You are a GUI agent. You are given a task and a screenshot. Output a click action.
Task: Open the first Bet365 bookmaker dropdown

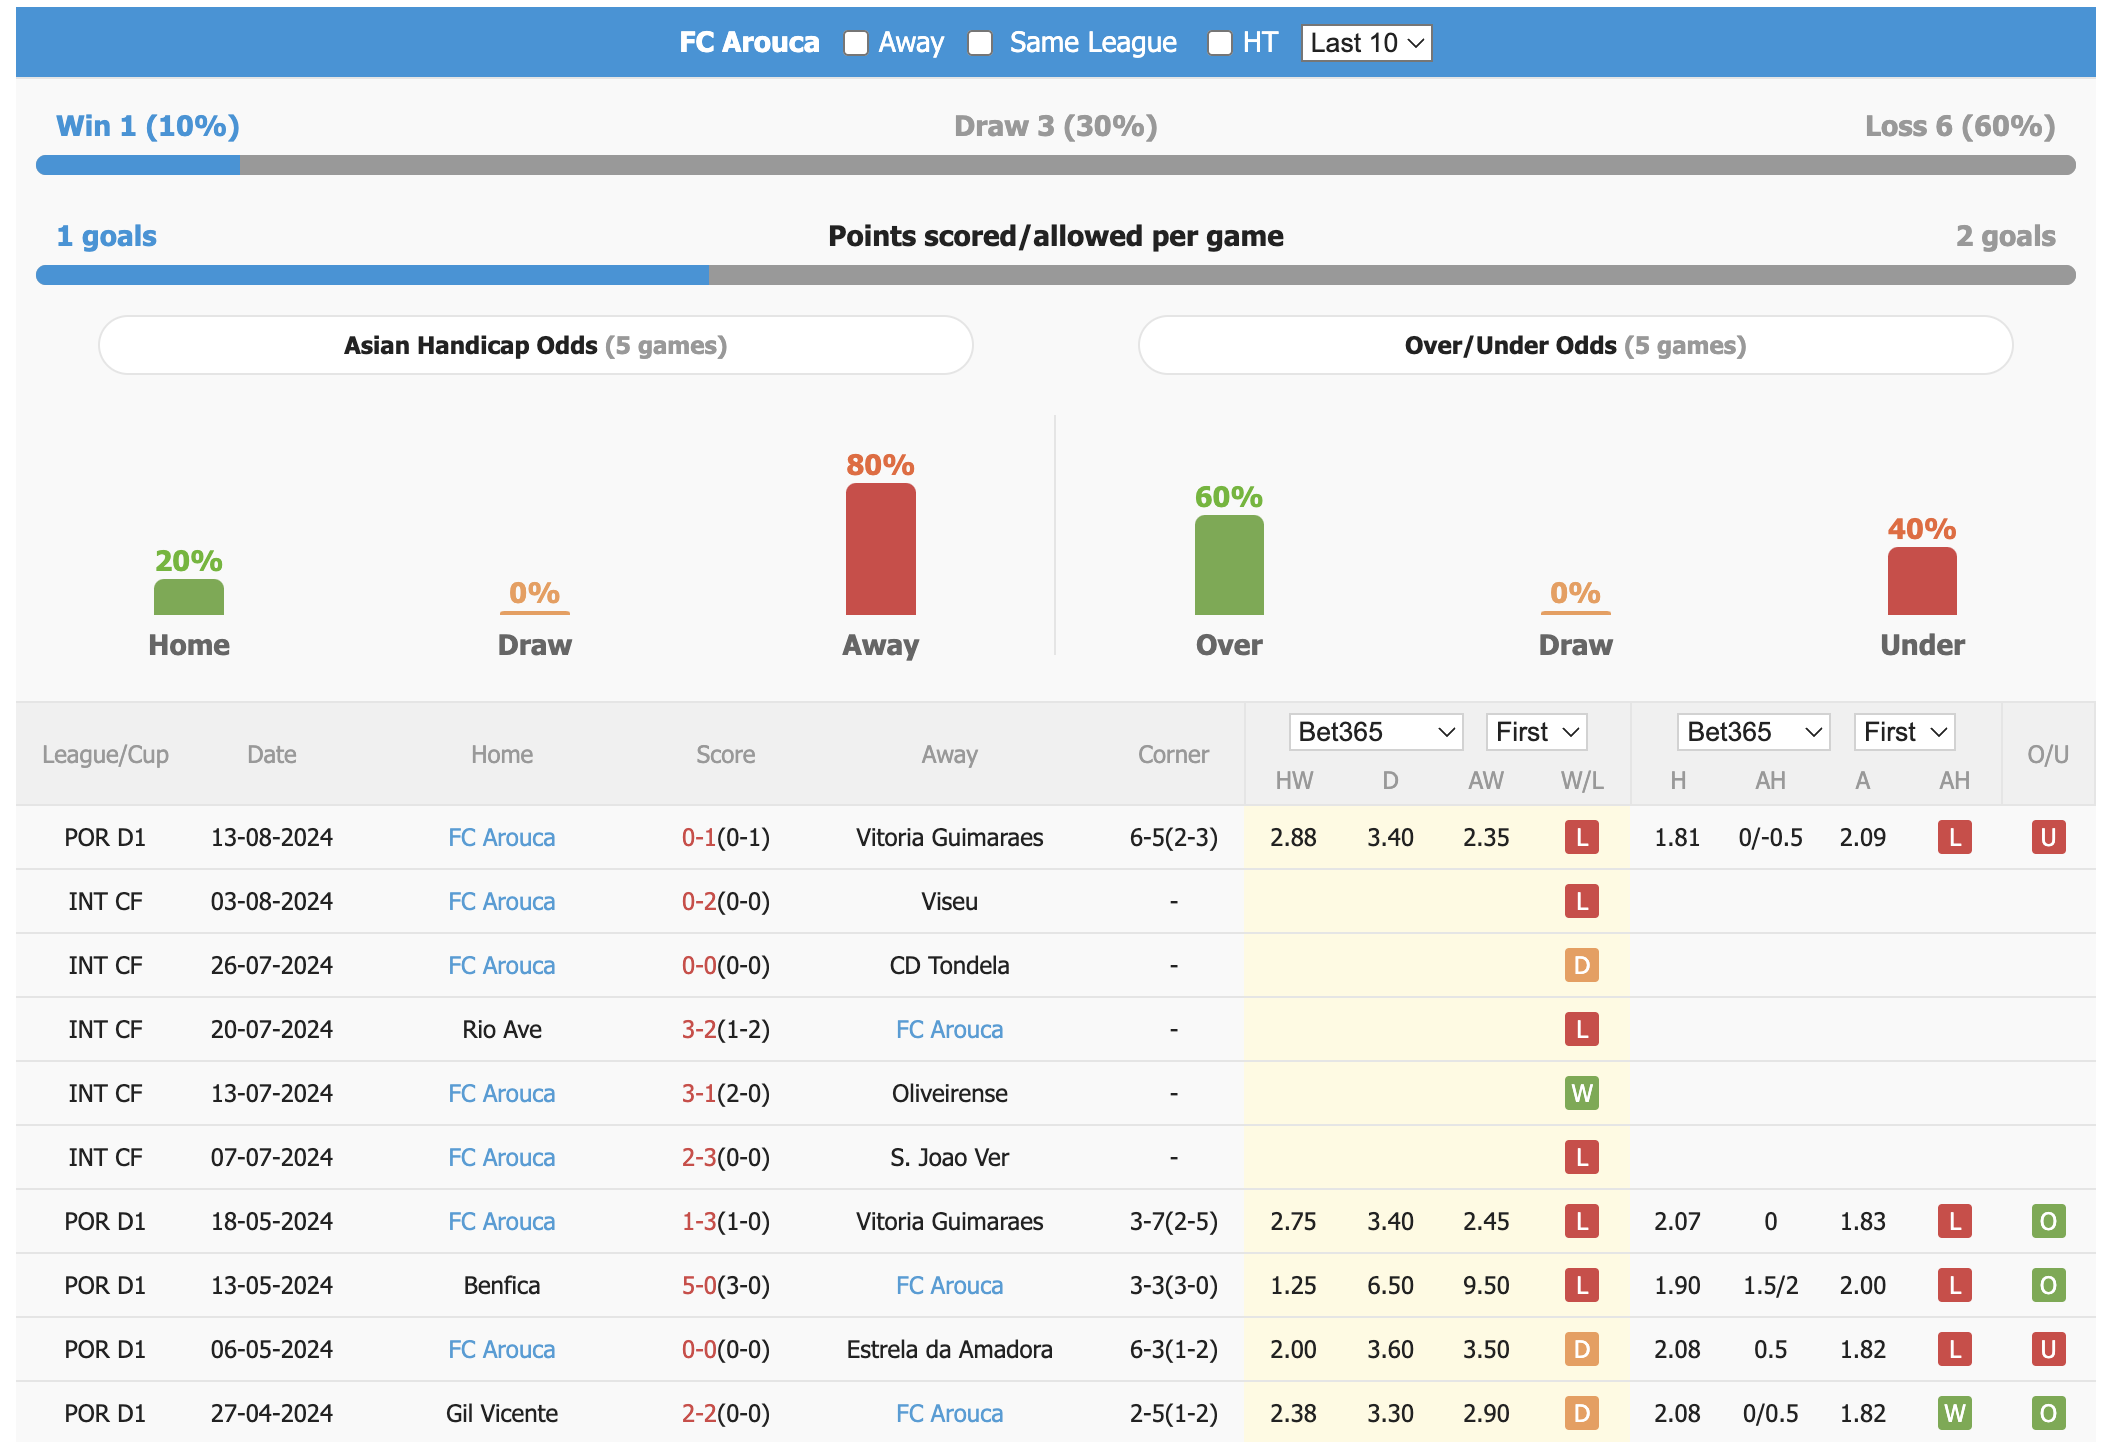click(x=1376, y=732)
